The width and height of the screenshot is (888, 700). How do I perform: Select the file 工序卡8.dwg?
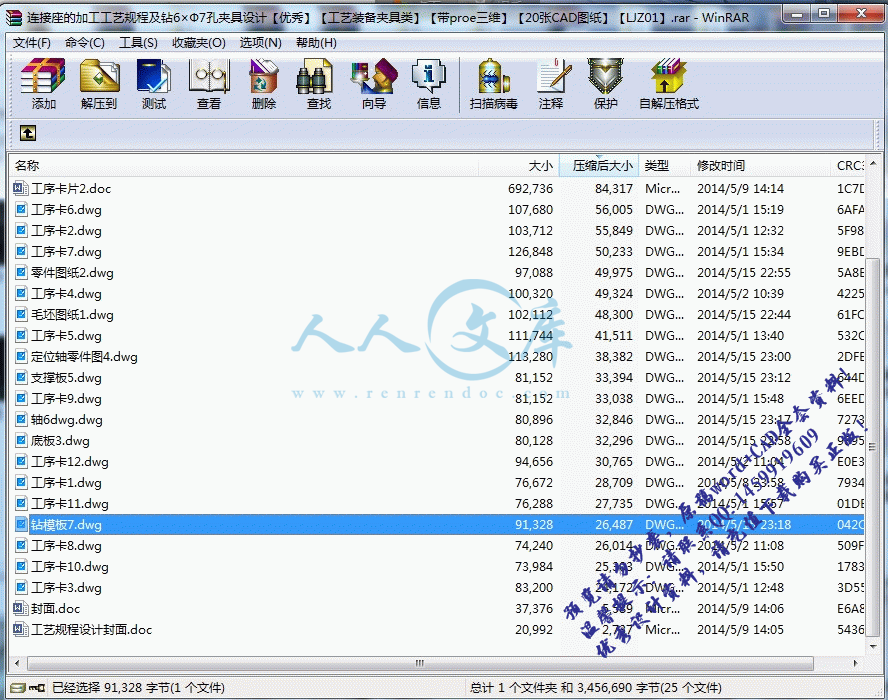(x=66, y=545)
